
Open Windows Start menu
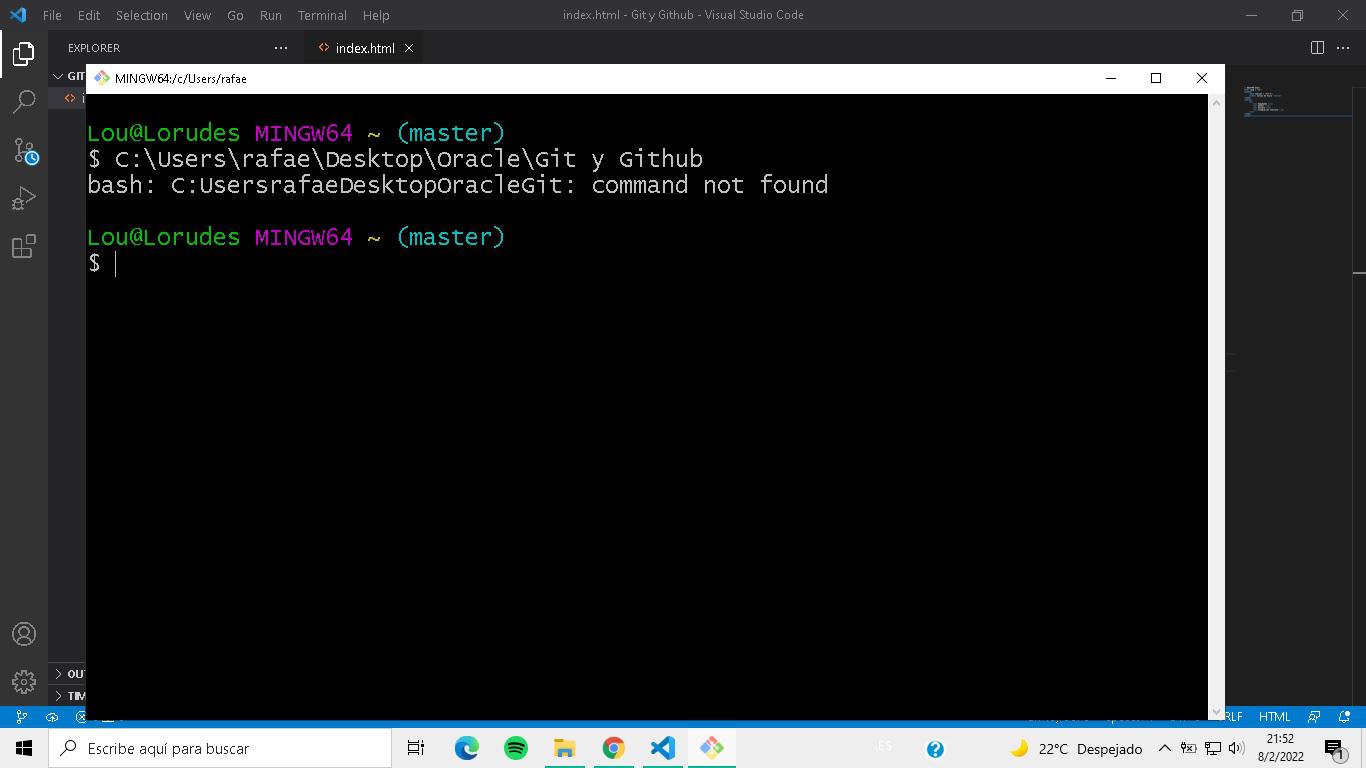24,748
